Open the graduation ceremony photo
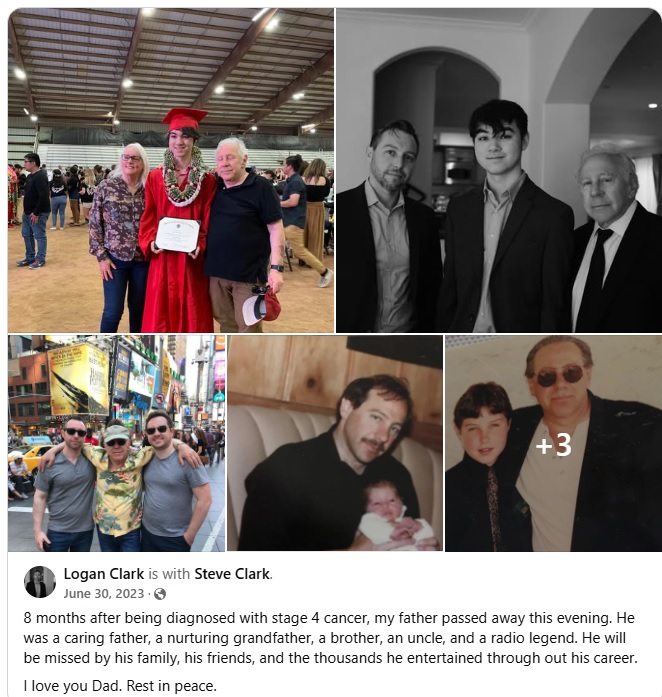 tap(171, 170)
